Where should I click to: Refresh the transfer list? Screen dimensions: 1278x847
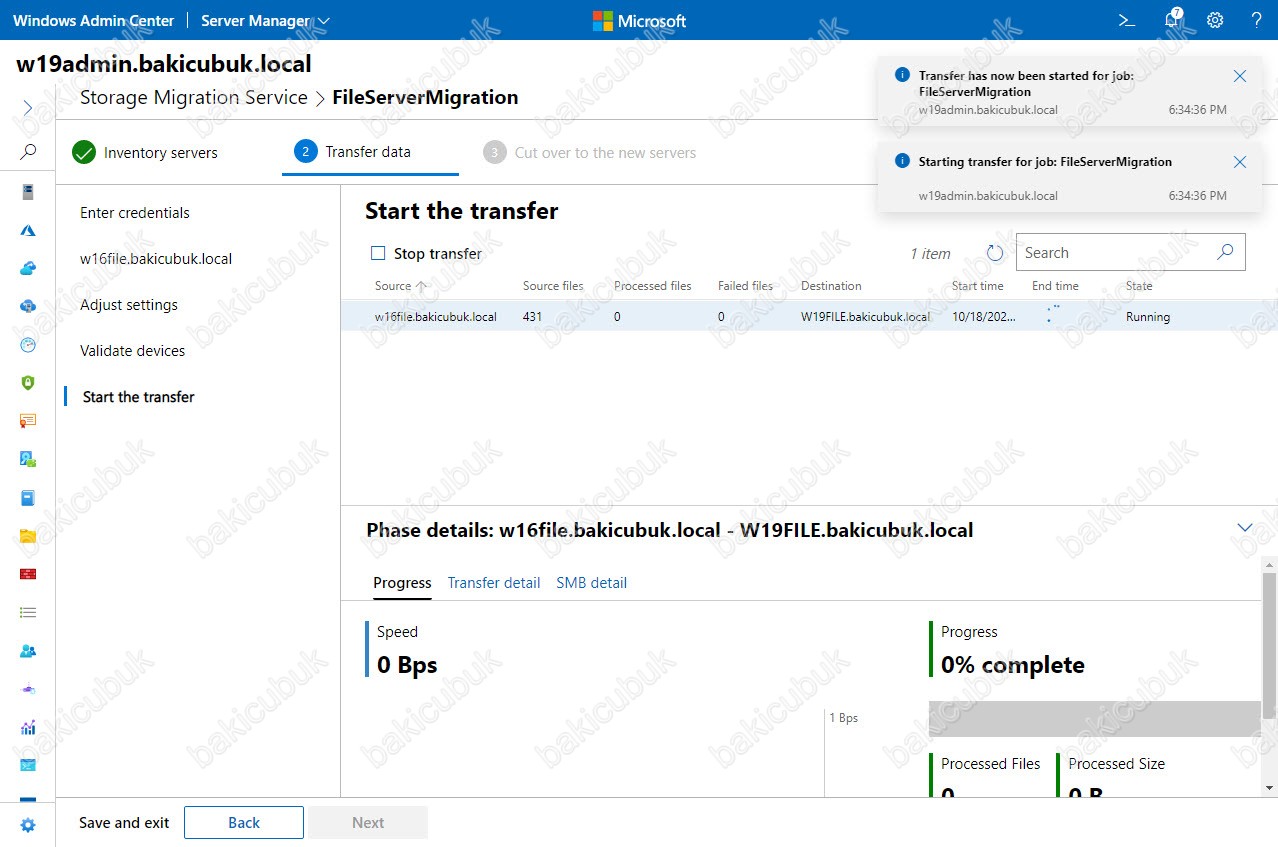click(x=995, y=253)
